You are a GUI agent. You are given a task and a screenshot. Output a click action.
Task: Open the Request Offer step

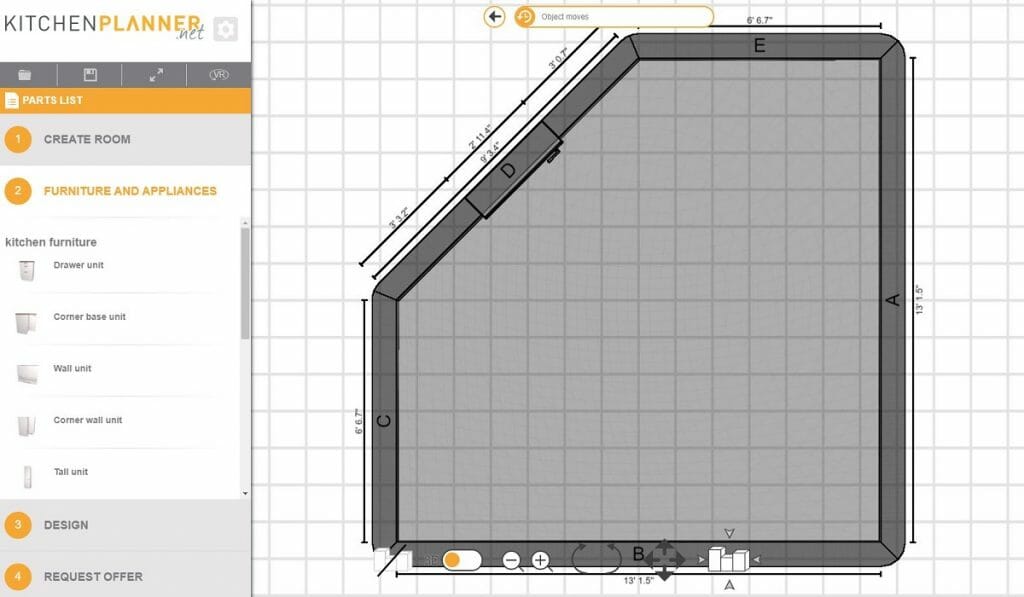coord(93,576)
